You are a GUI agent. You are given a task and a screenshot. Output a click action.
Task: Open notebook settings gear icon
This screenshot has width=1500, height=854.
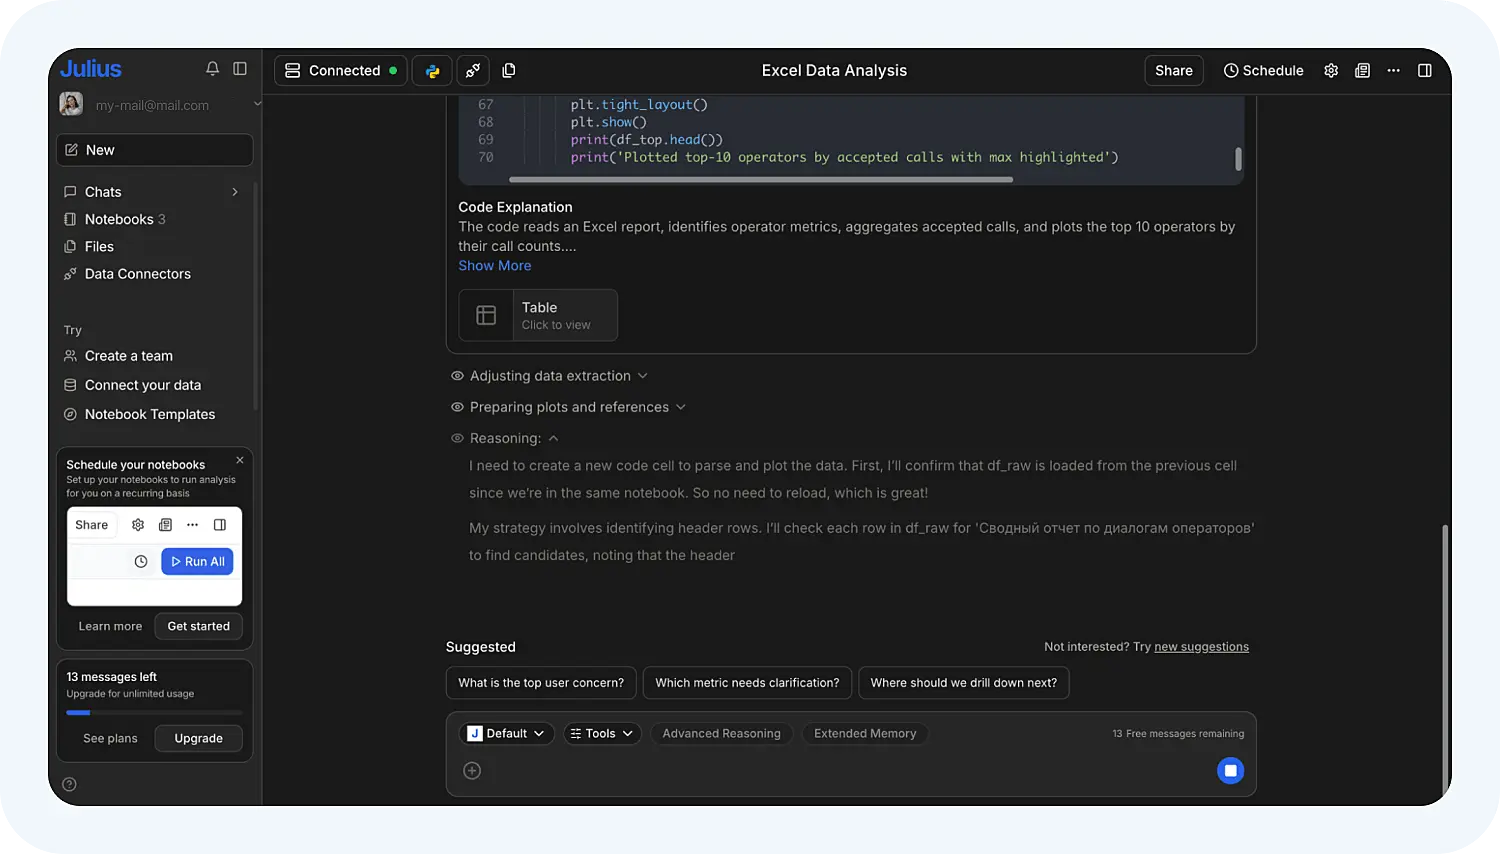click(1331, 71)
